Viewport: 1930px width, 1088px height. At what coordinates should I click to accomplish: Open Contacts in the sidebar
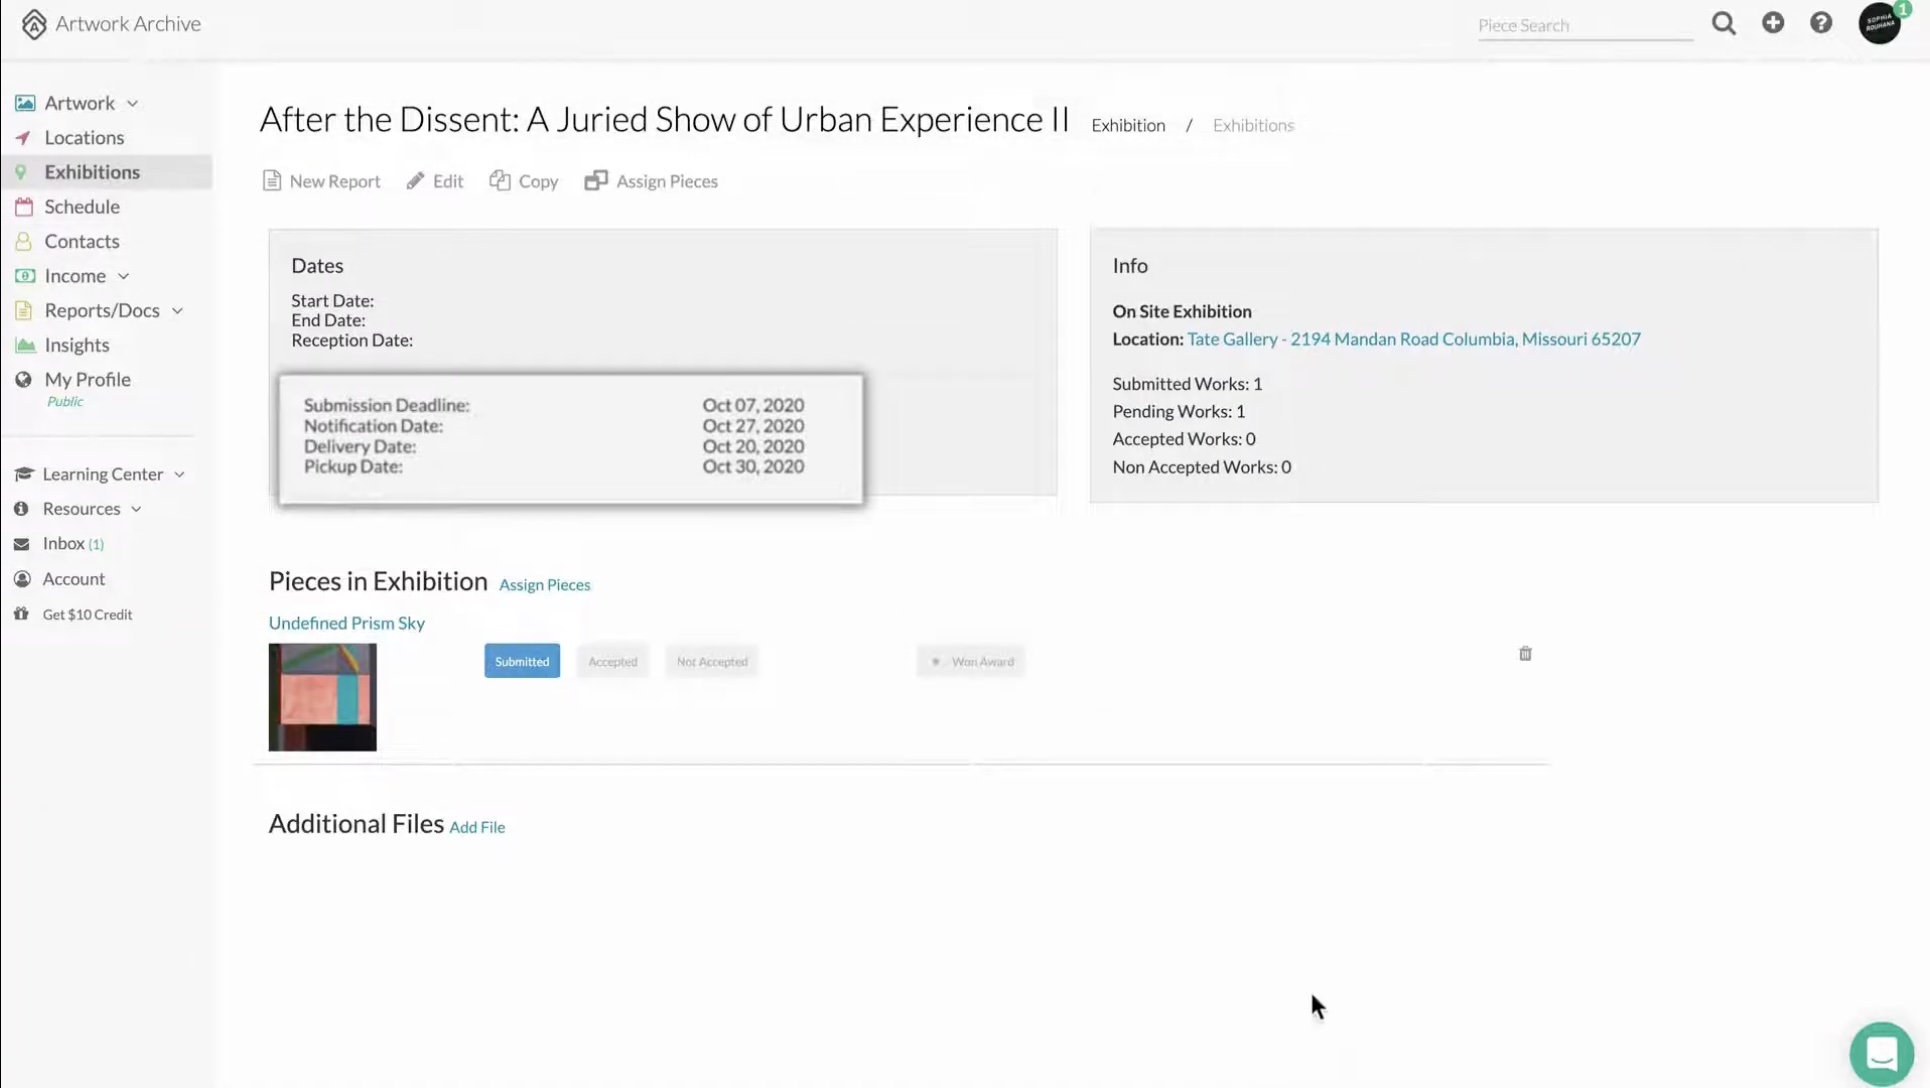pos(82,241)
